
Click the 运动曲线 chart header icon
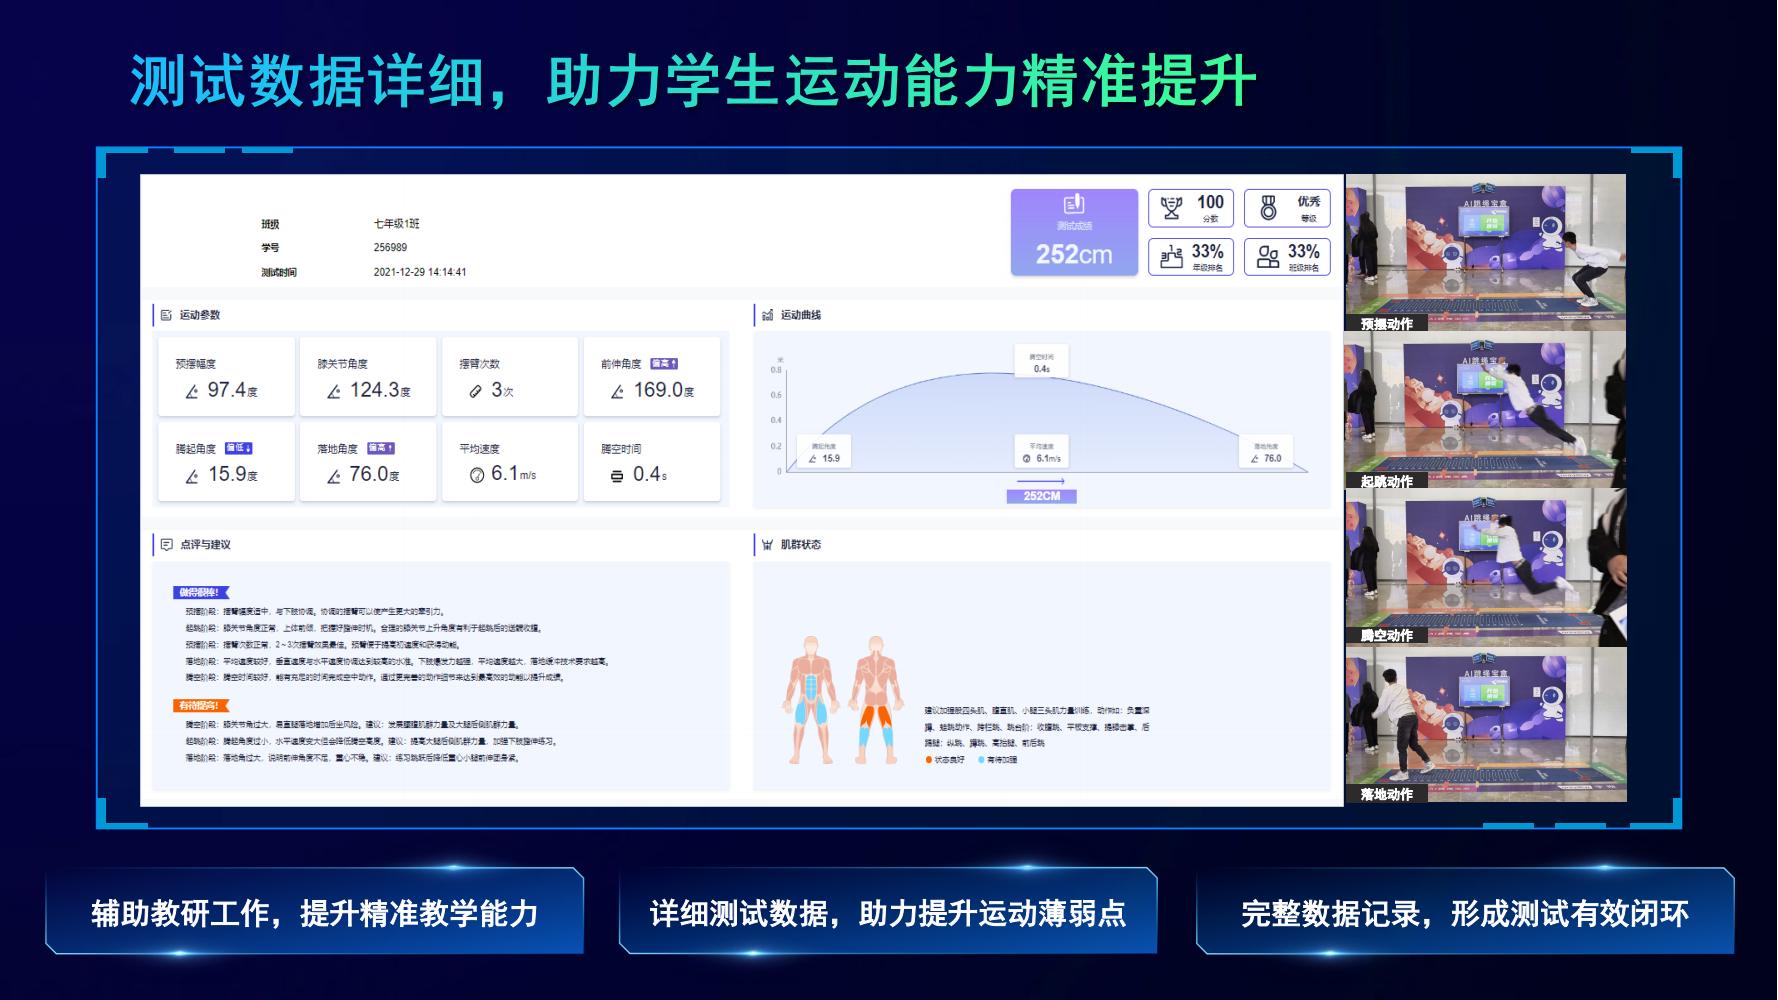pyautogui.click(x=767, y=315)
